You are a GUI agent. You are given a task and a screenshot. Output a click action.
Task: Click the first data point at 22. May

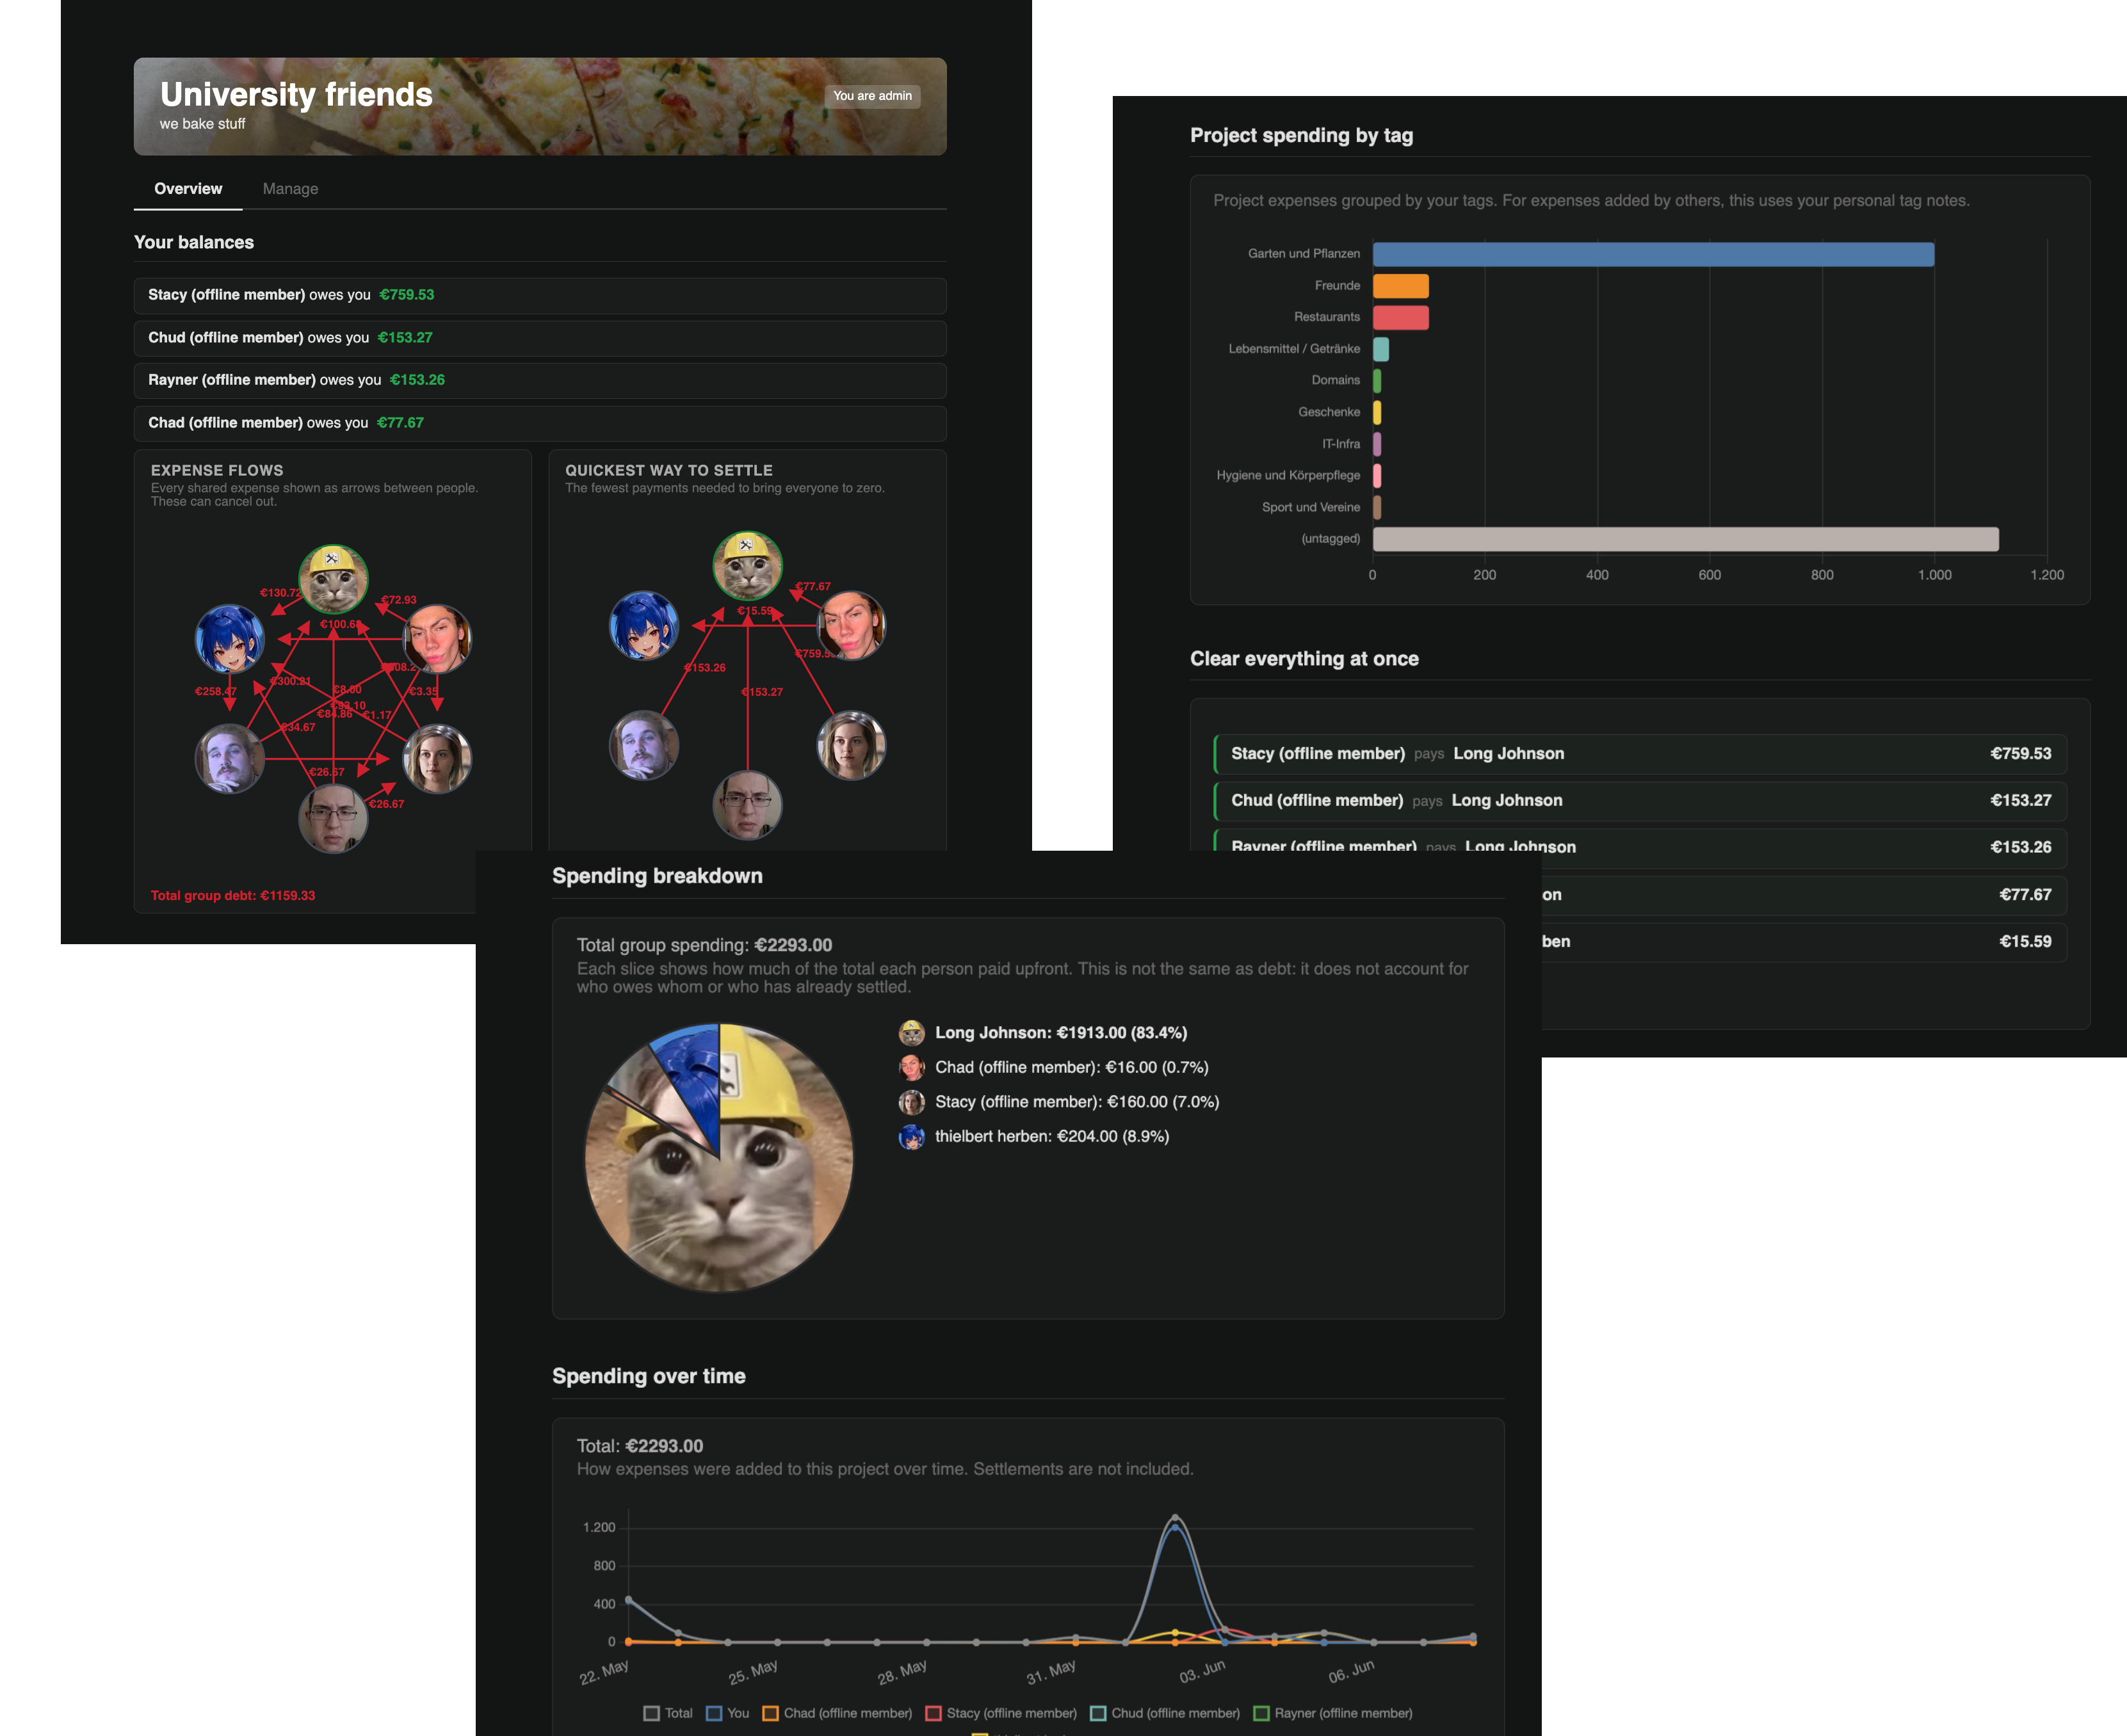pos(628,1600)
